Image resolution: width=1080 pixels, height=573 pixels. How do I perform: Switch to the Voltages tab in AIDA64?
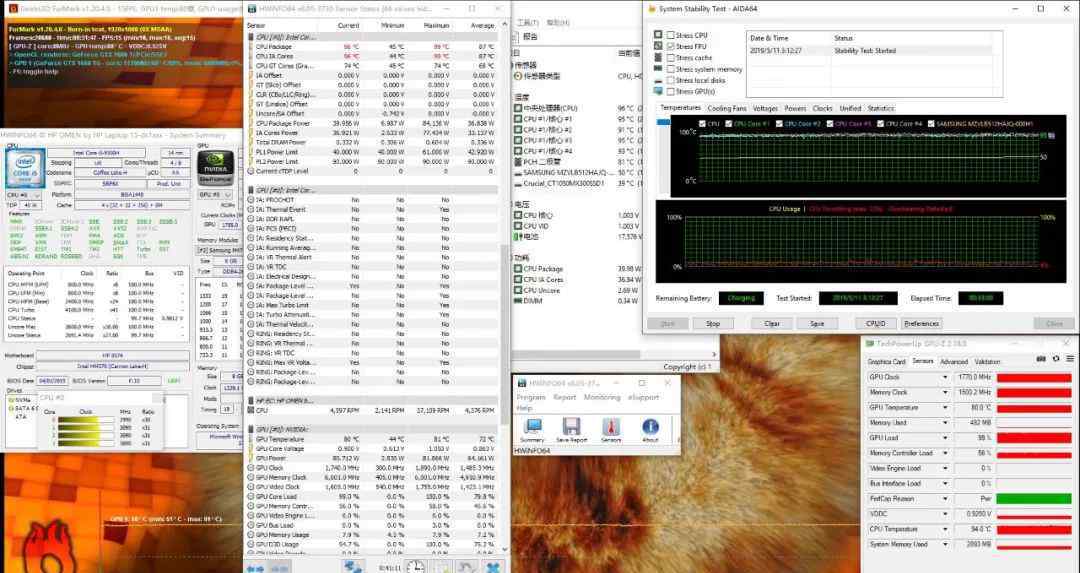765,108
